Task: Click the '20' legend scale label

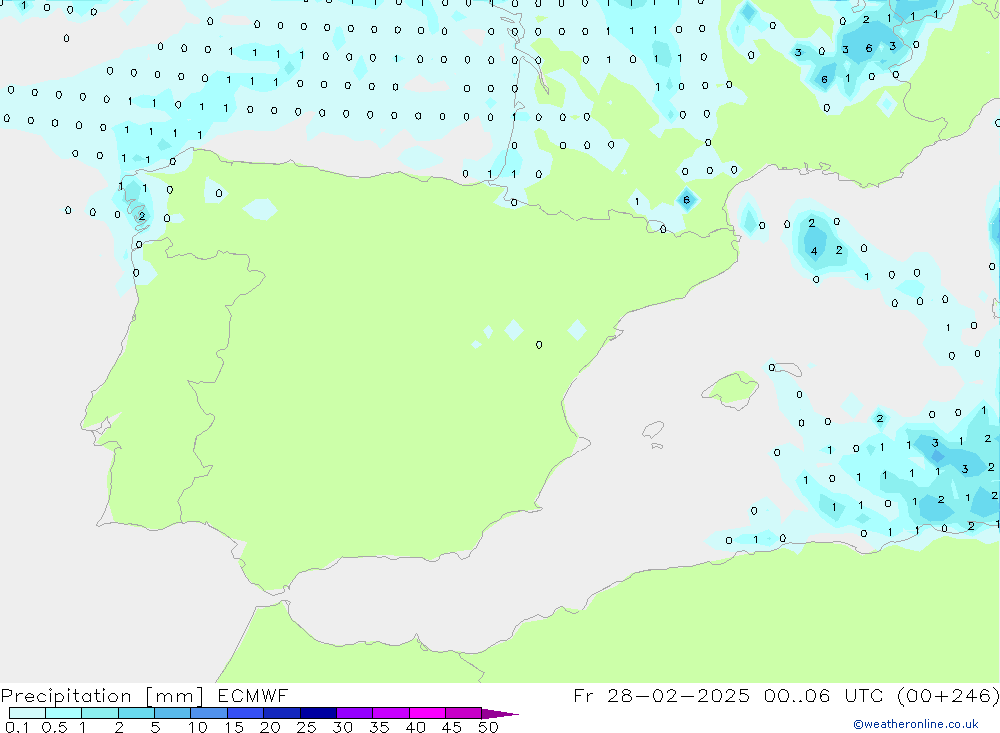Action: tap(270, 727)
